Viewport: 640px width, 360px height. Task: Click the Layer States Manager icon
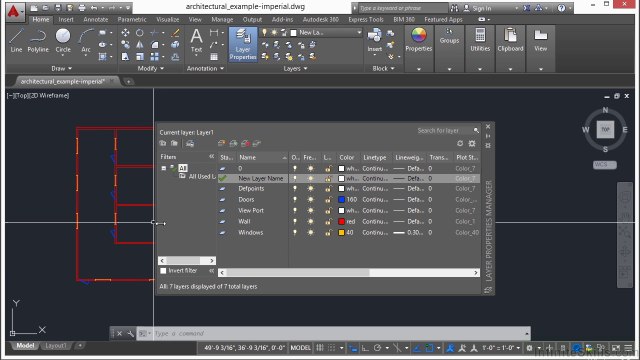tap(190, 143)
